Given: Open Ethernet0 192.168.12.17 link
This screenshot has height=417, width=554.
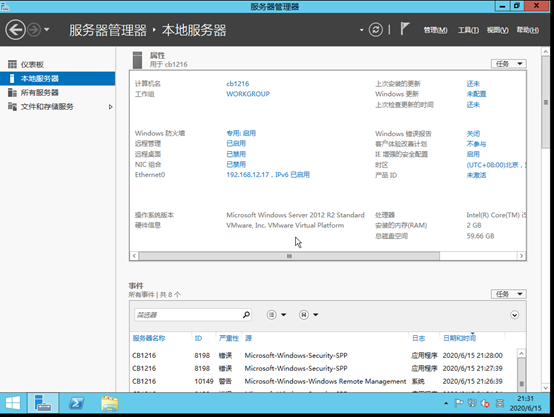Looking at the screenshot, I should 268,175.
